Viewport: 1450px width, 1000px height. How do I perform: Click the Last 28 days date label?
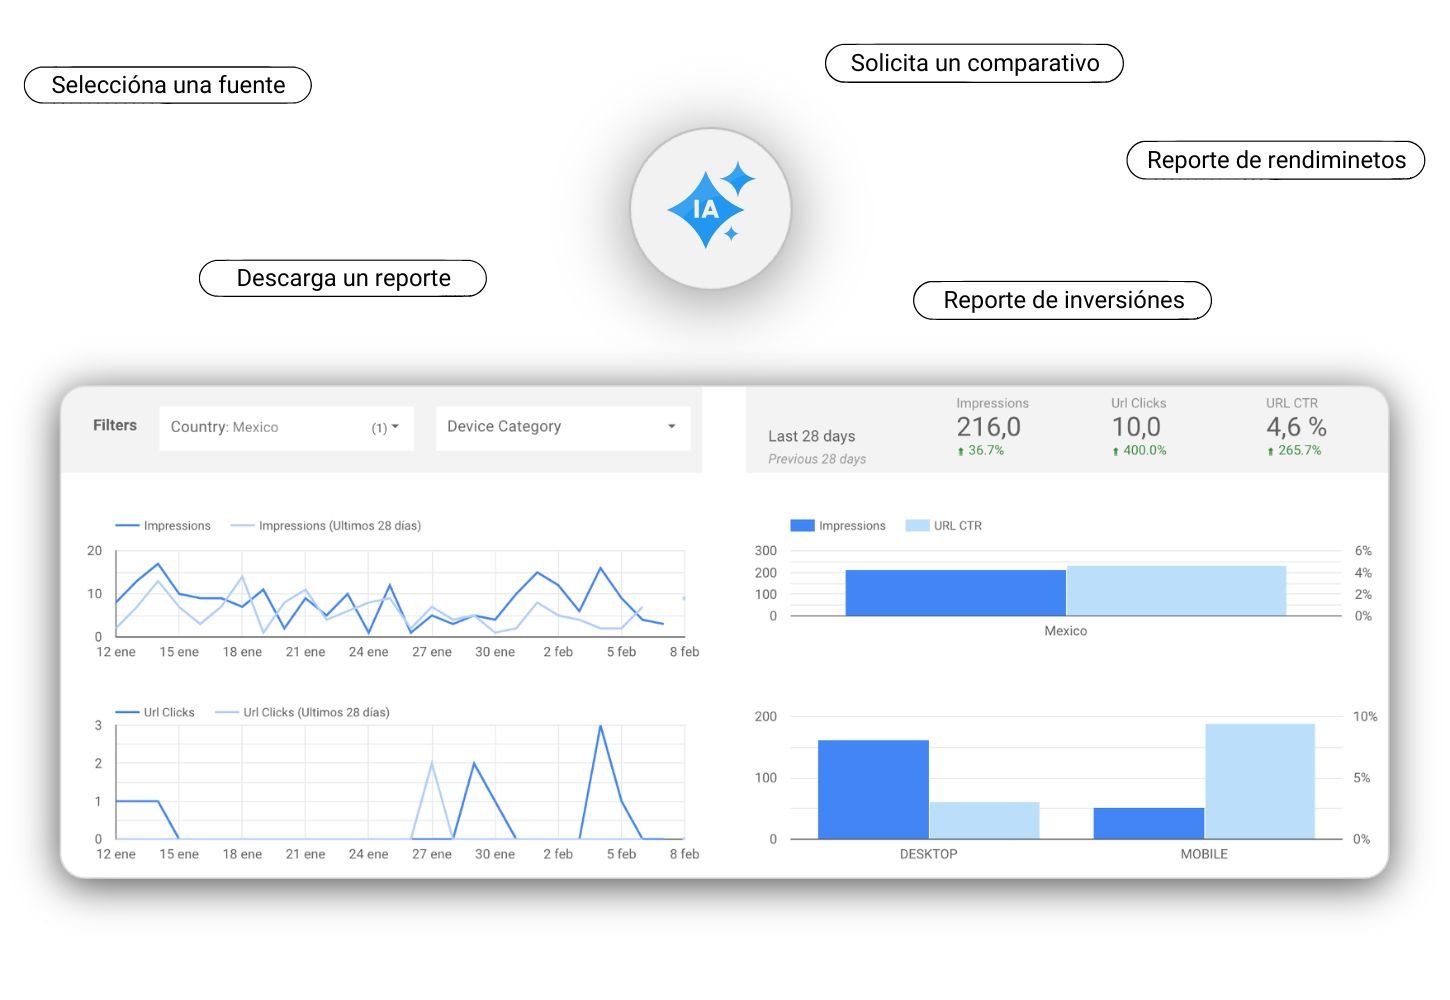click(812, 436)
